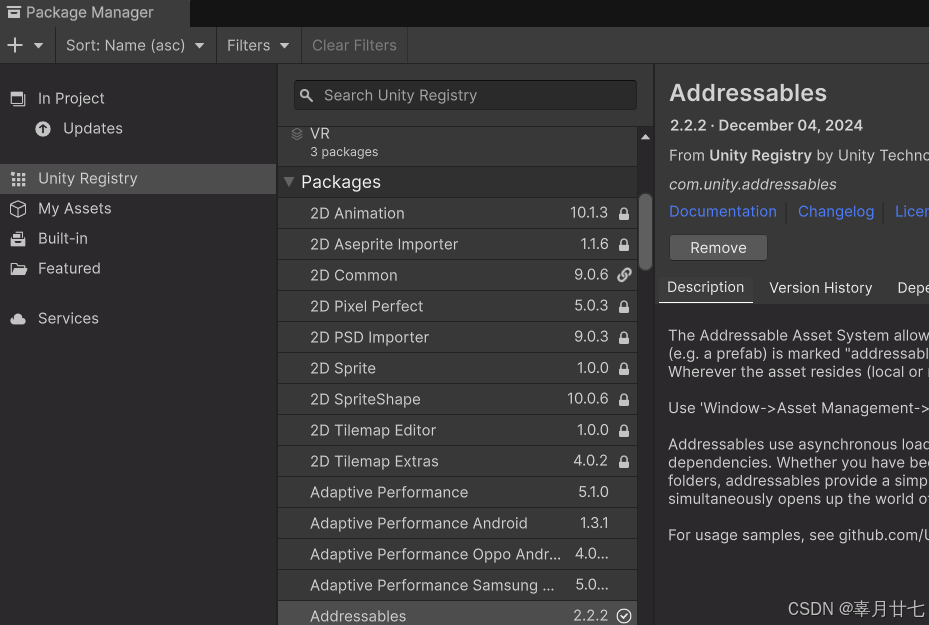Screen dimensions: 929x625
Task: Click the Clear Filters button
Action: tap(354, 46)
